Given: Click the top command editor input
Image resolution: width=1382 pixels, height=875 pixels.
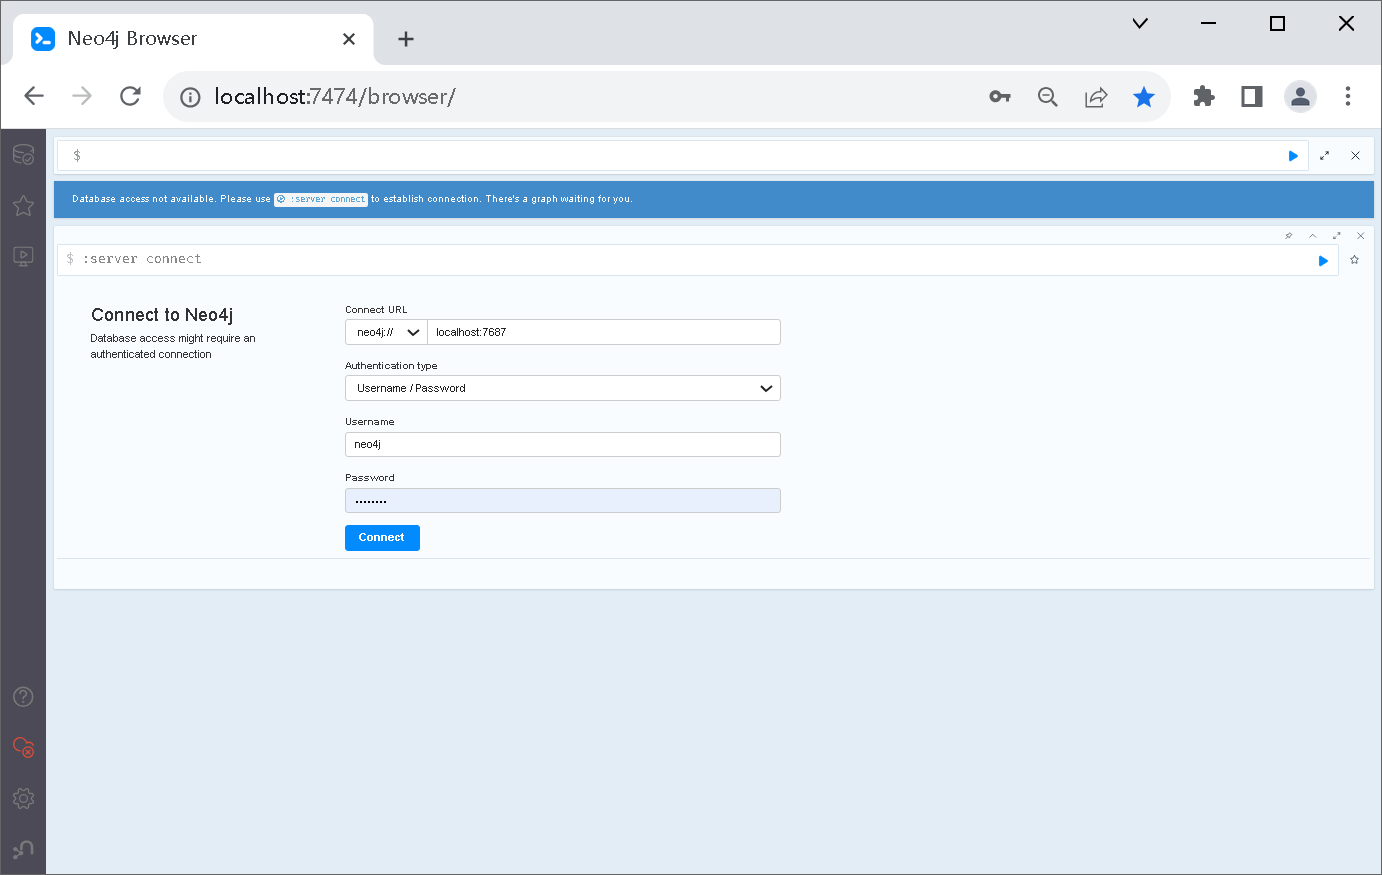Looking at the screenshot, I should [683, 156].
